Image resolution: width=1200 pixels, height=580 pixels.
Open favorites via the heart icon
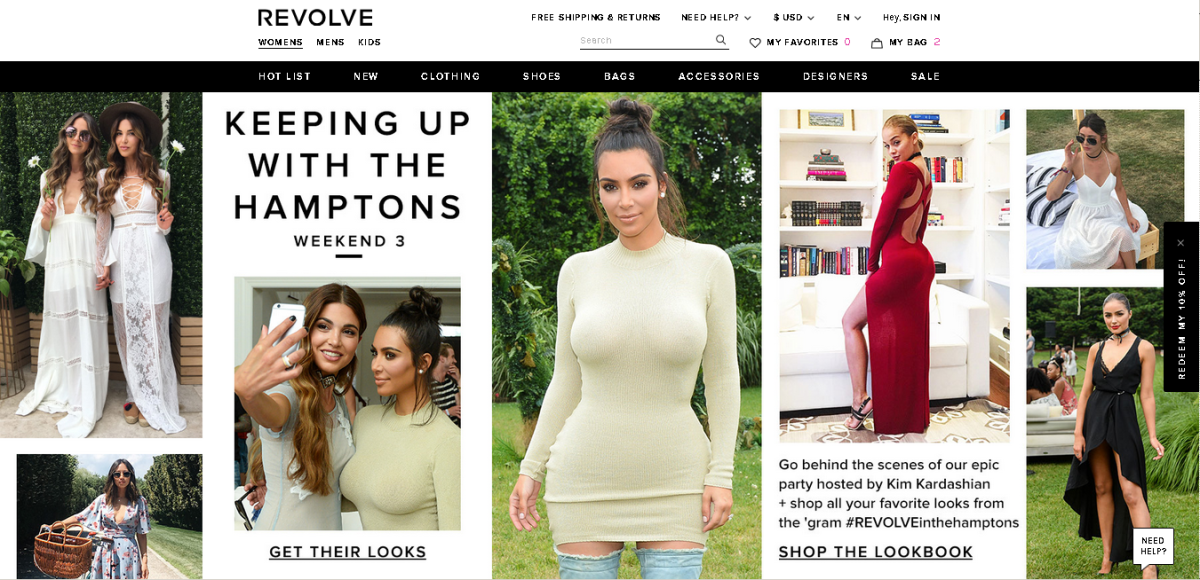coord(755,43)
